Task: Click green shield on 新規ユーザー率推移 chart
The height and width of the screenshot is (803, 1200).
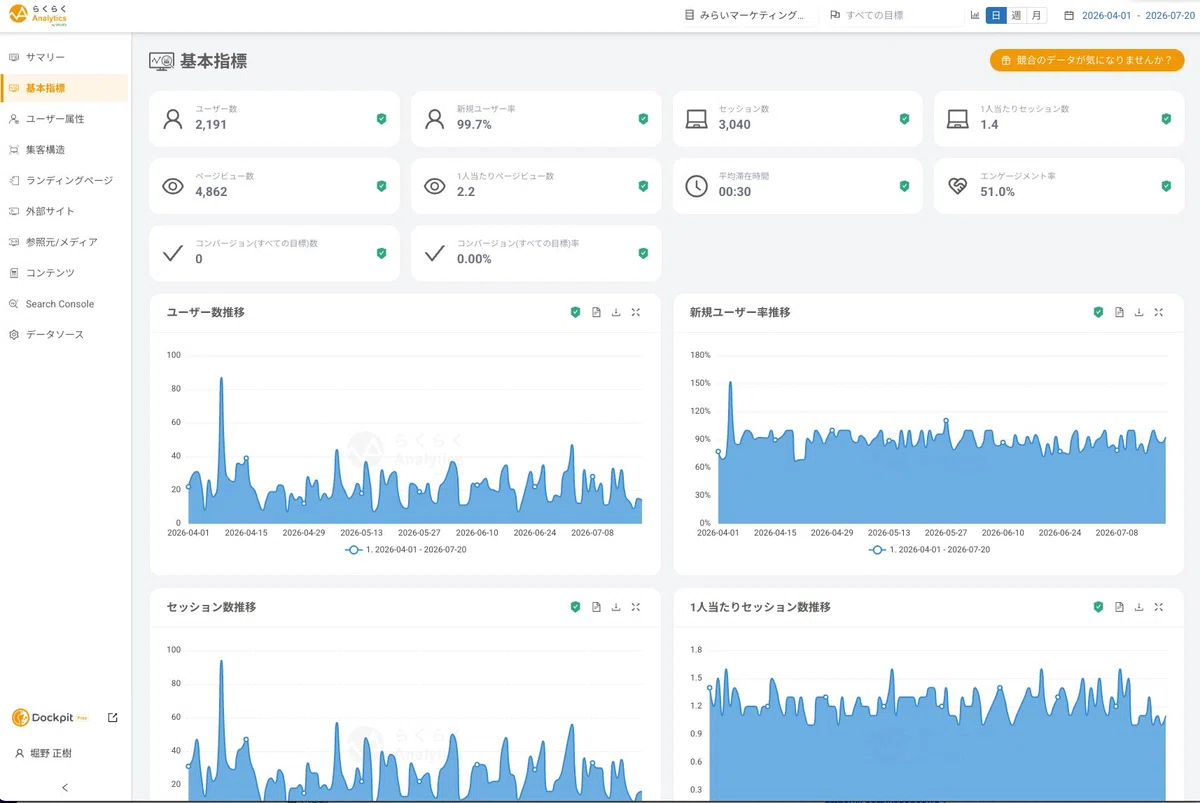Action: click(1098, 312)
